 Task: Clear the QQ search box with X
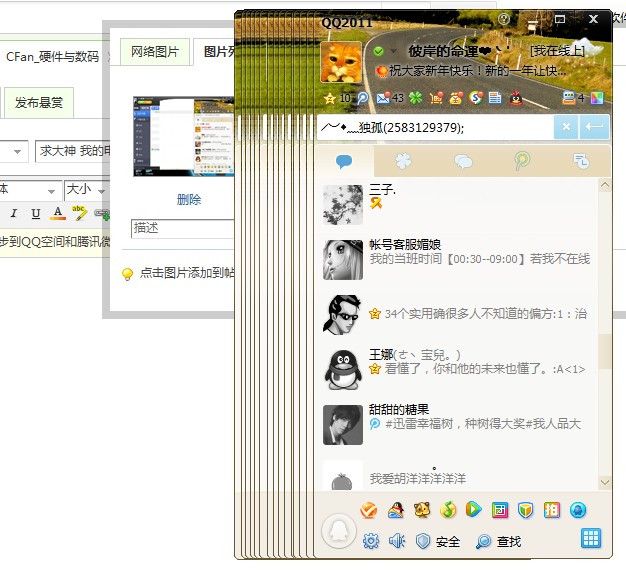pos(566,127)
